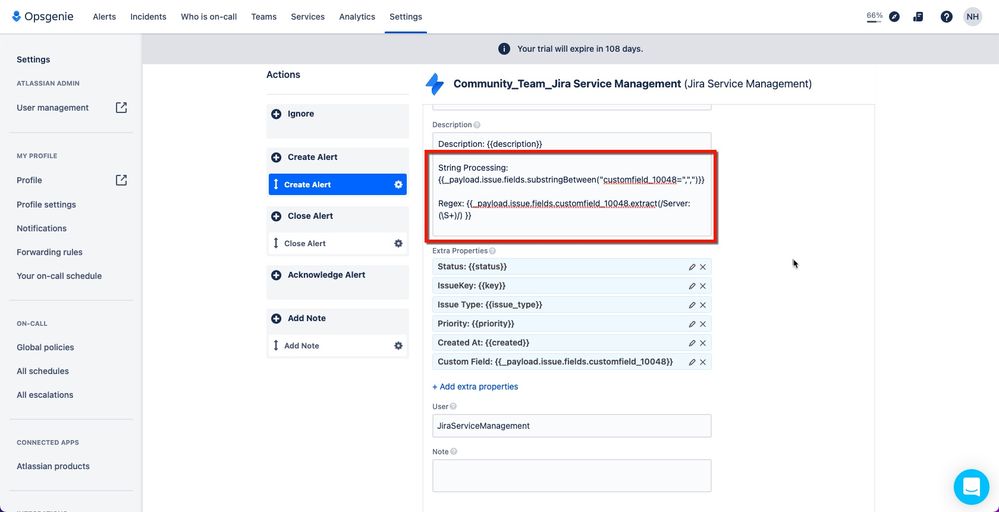The image size is (999, 512).
Task: Open the help question mark icon
Action: click(946, 17)
